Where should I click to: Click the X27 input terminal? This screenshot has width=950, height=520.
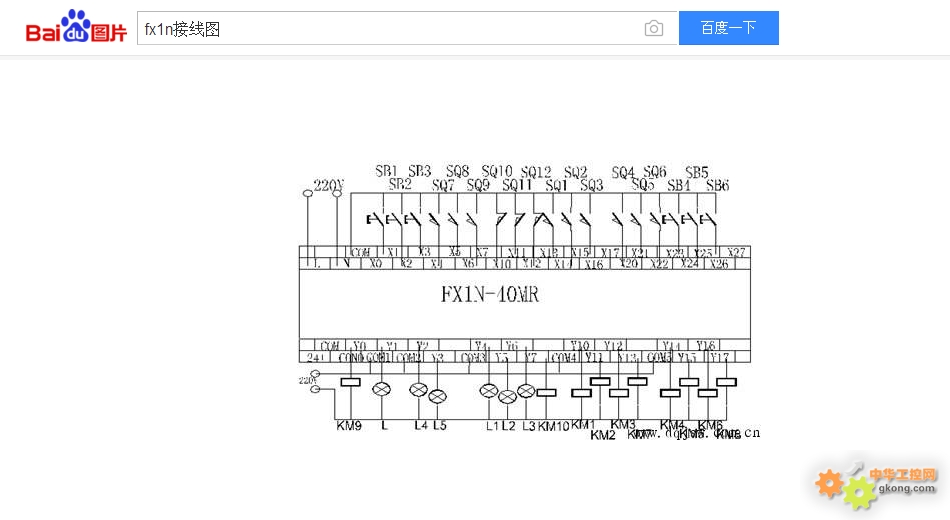tap(737, 252)
